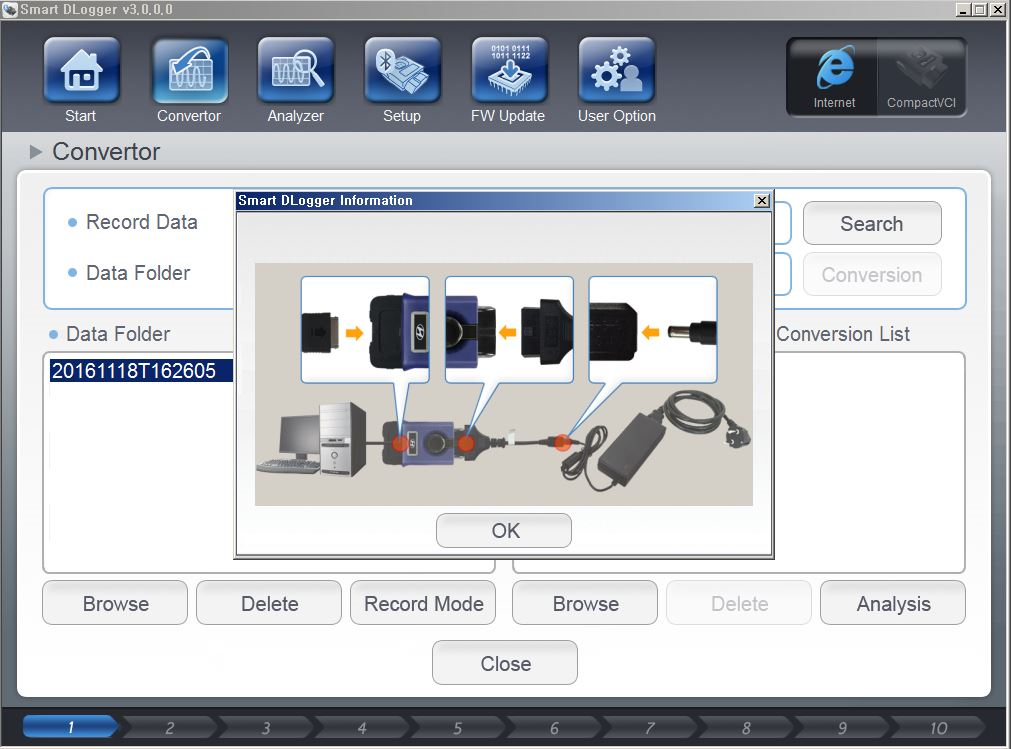Screen dimensions: 1011x749
Task: Go to step 10 in progress bar
Action: [938, 727]
